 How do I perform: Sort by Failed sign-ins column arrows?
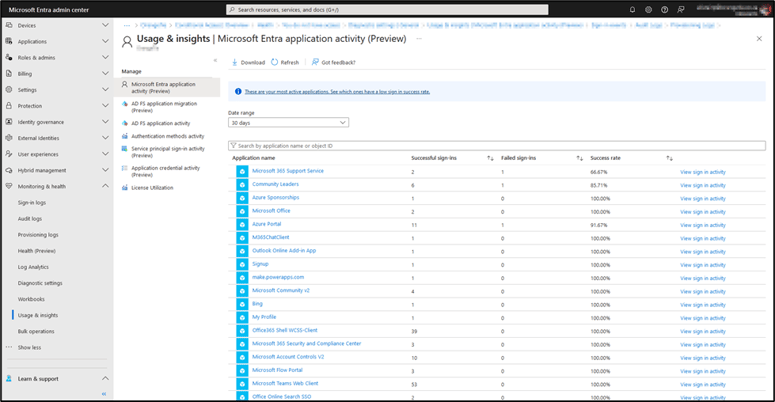click(x=580, y=158)
